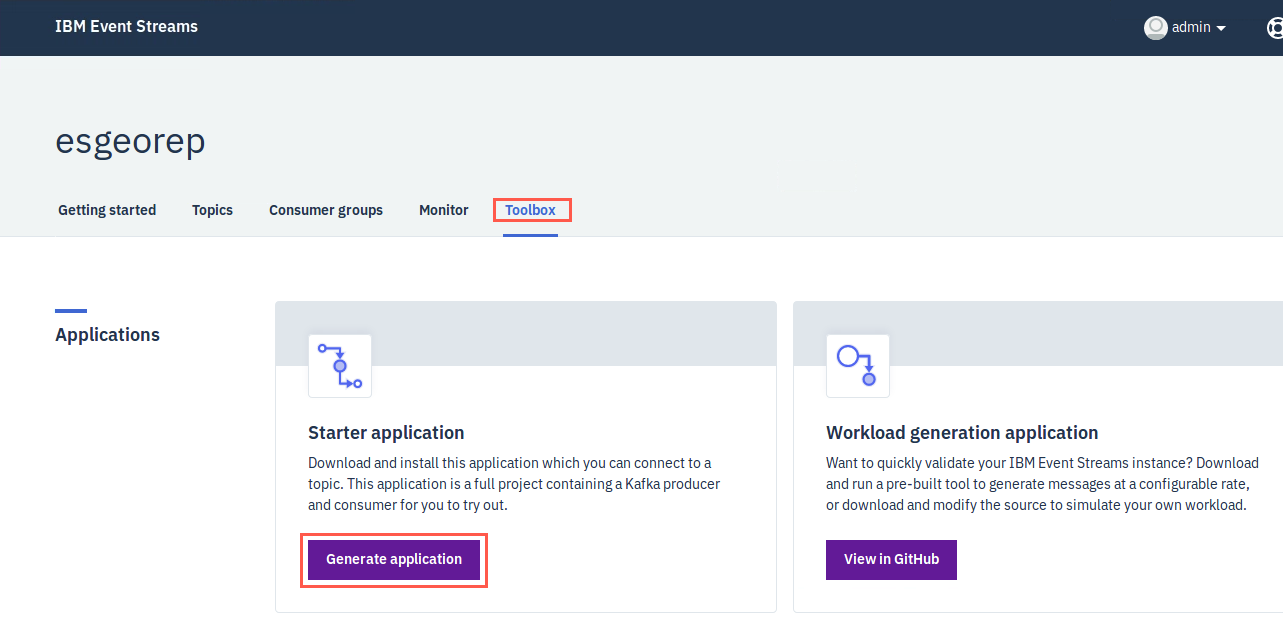Select the Monitor tab
Screen dimensions: 1283x621
point(444,210)
